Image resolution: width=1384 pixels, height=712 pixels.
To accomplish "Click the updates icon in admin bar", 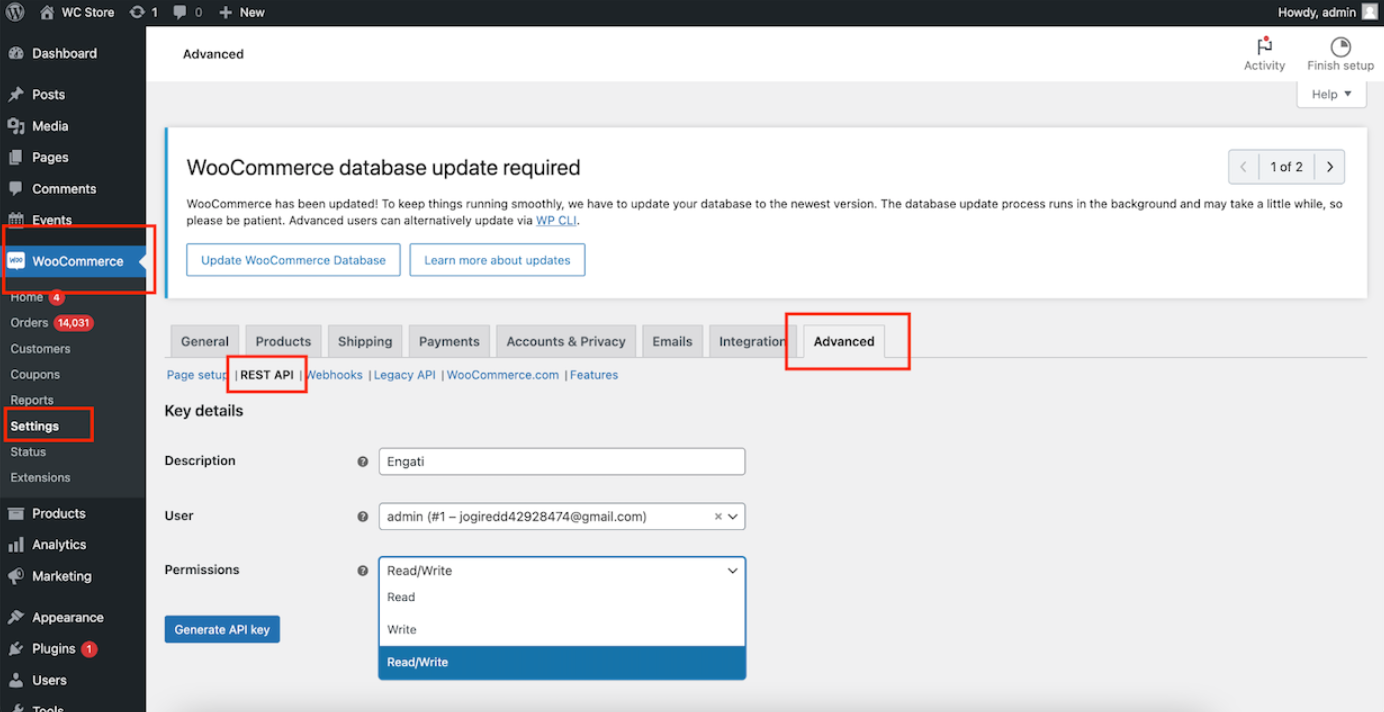I will [137, 13].
